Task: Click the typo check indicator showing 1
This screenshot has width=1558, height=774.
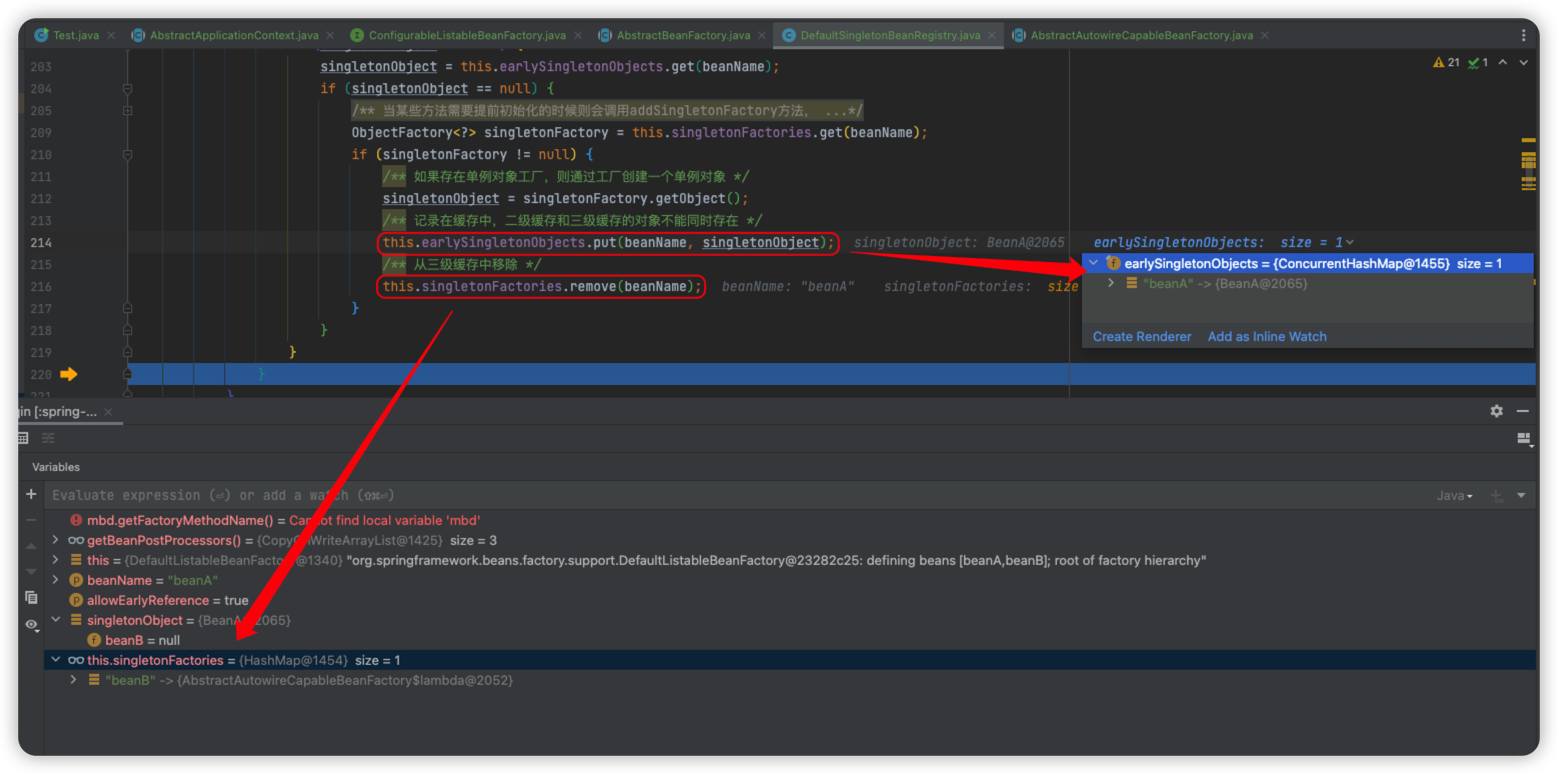Action: point(1478,62)
